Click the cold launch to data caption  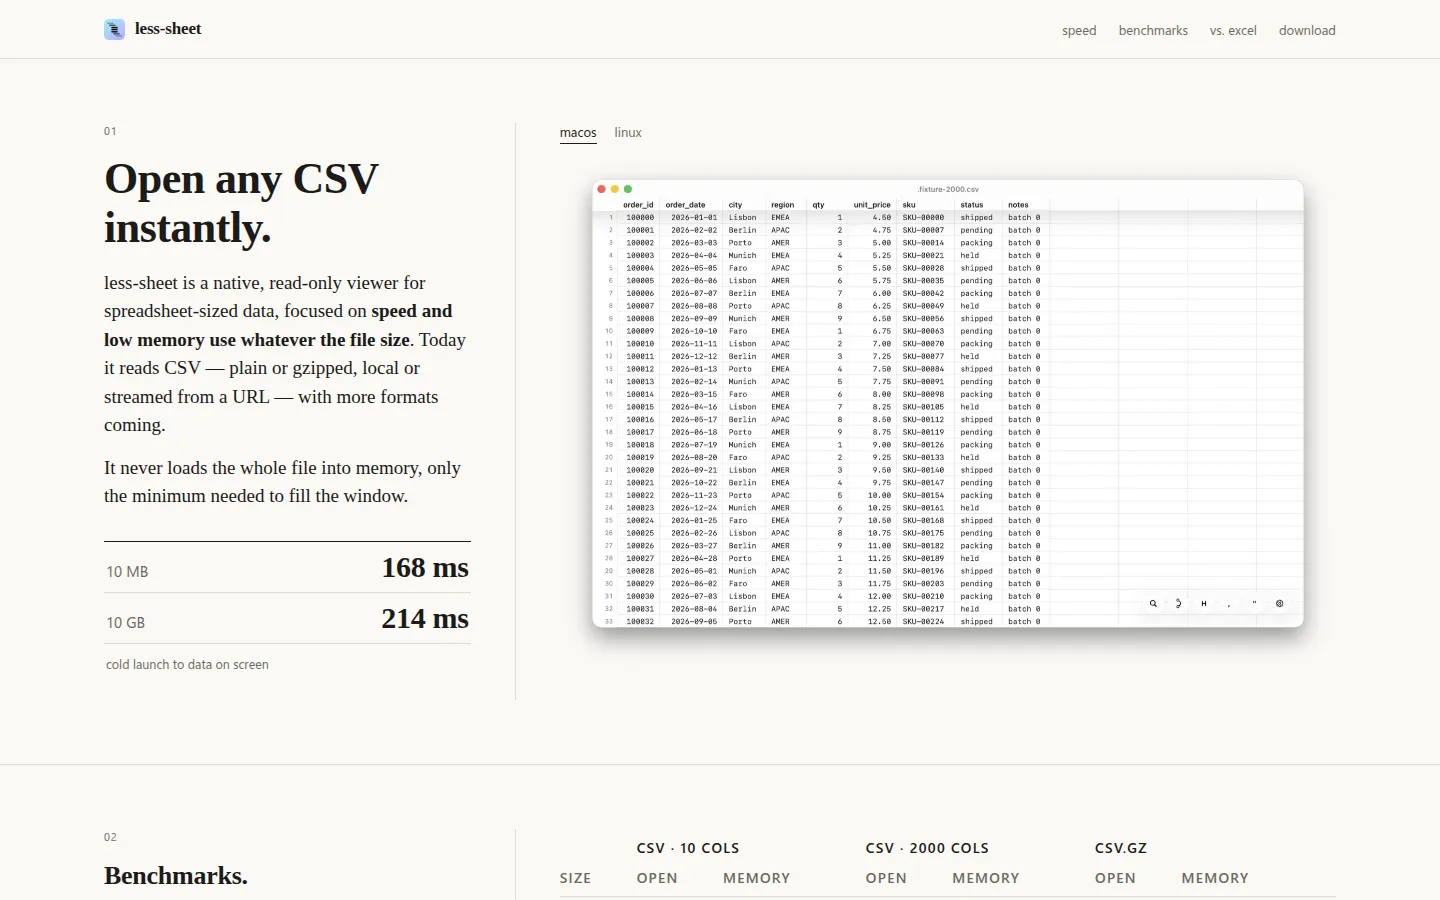pos(187,665)
